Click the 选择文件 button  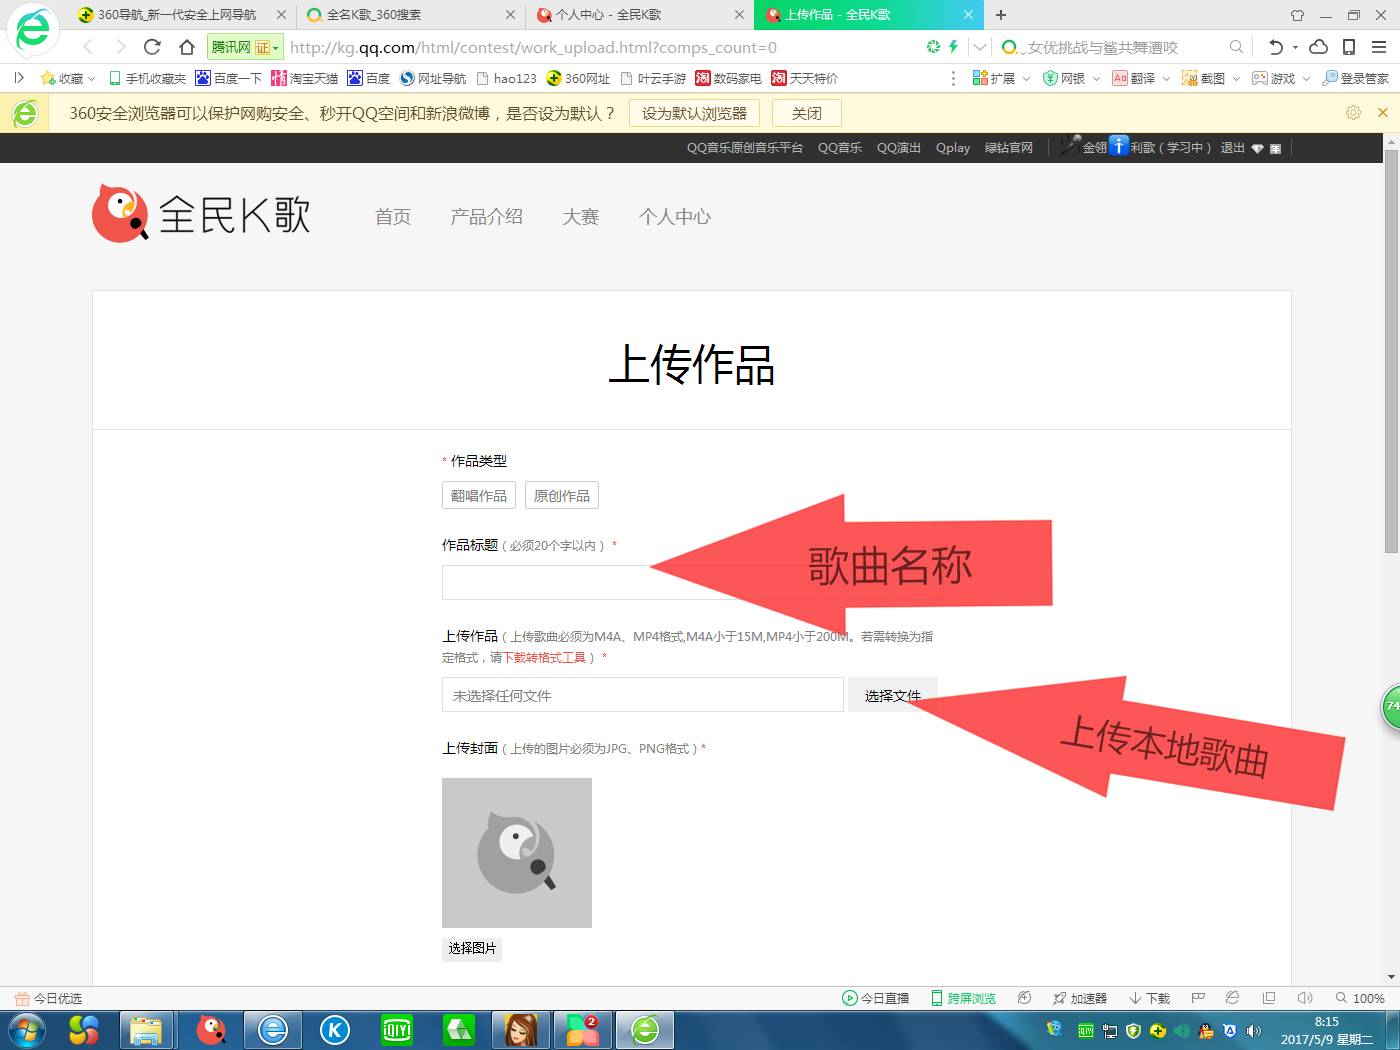coord(893,695)
